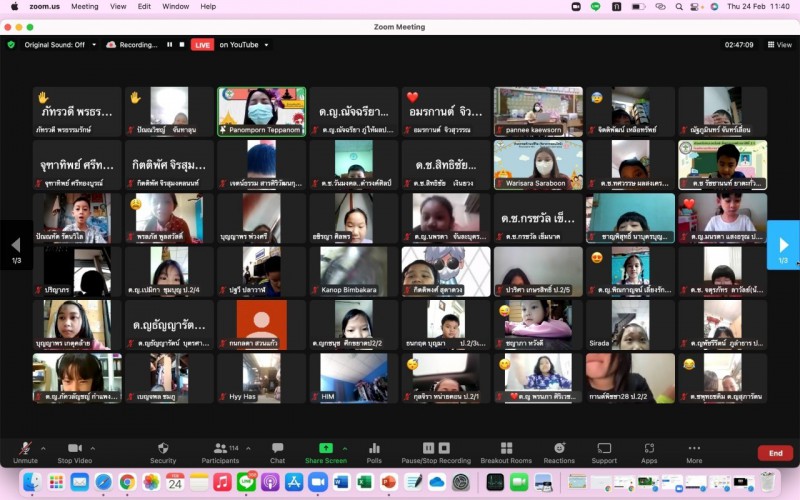Click the battery status icon
This screenshot has height=500, width=800.
point(638,7)
